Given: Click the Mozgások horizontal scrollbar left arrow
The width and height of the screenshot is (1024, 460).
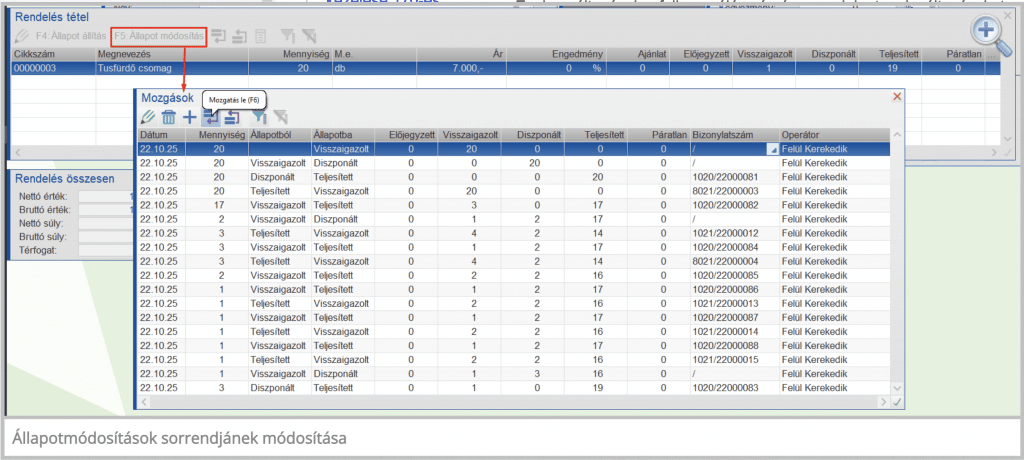Looking at the screenshot, I should pyautogui.click(x=145, y=402).
